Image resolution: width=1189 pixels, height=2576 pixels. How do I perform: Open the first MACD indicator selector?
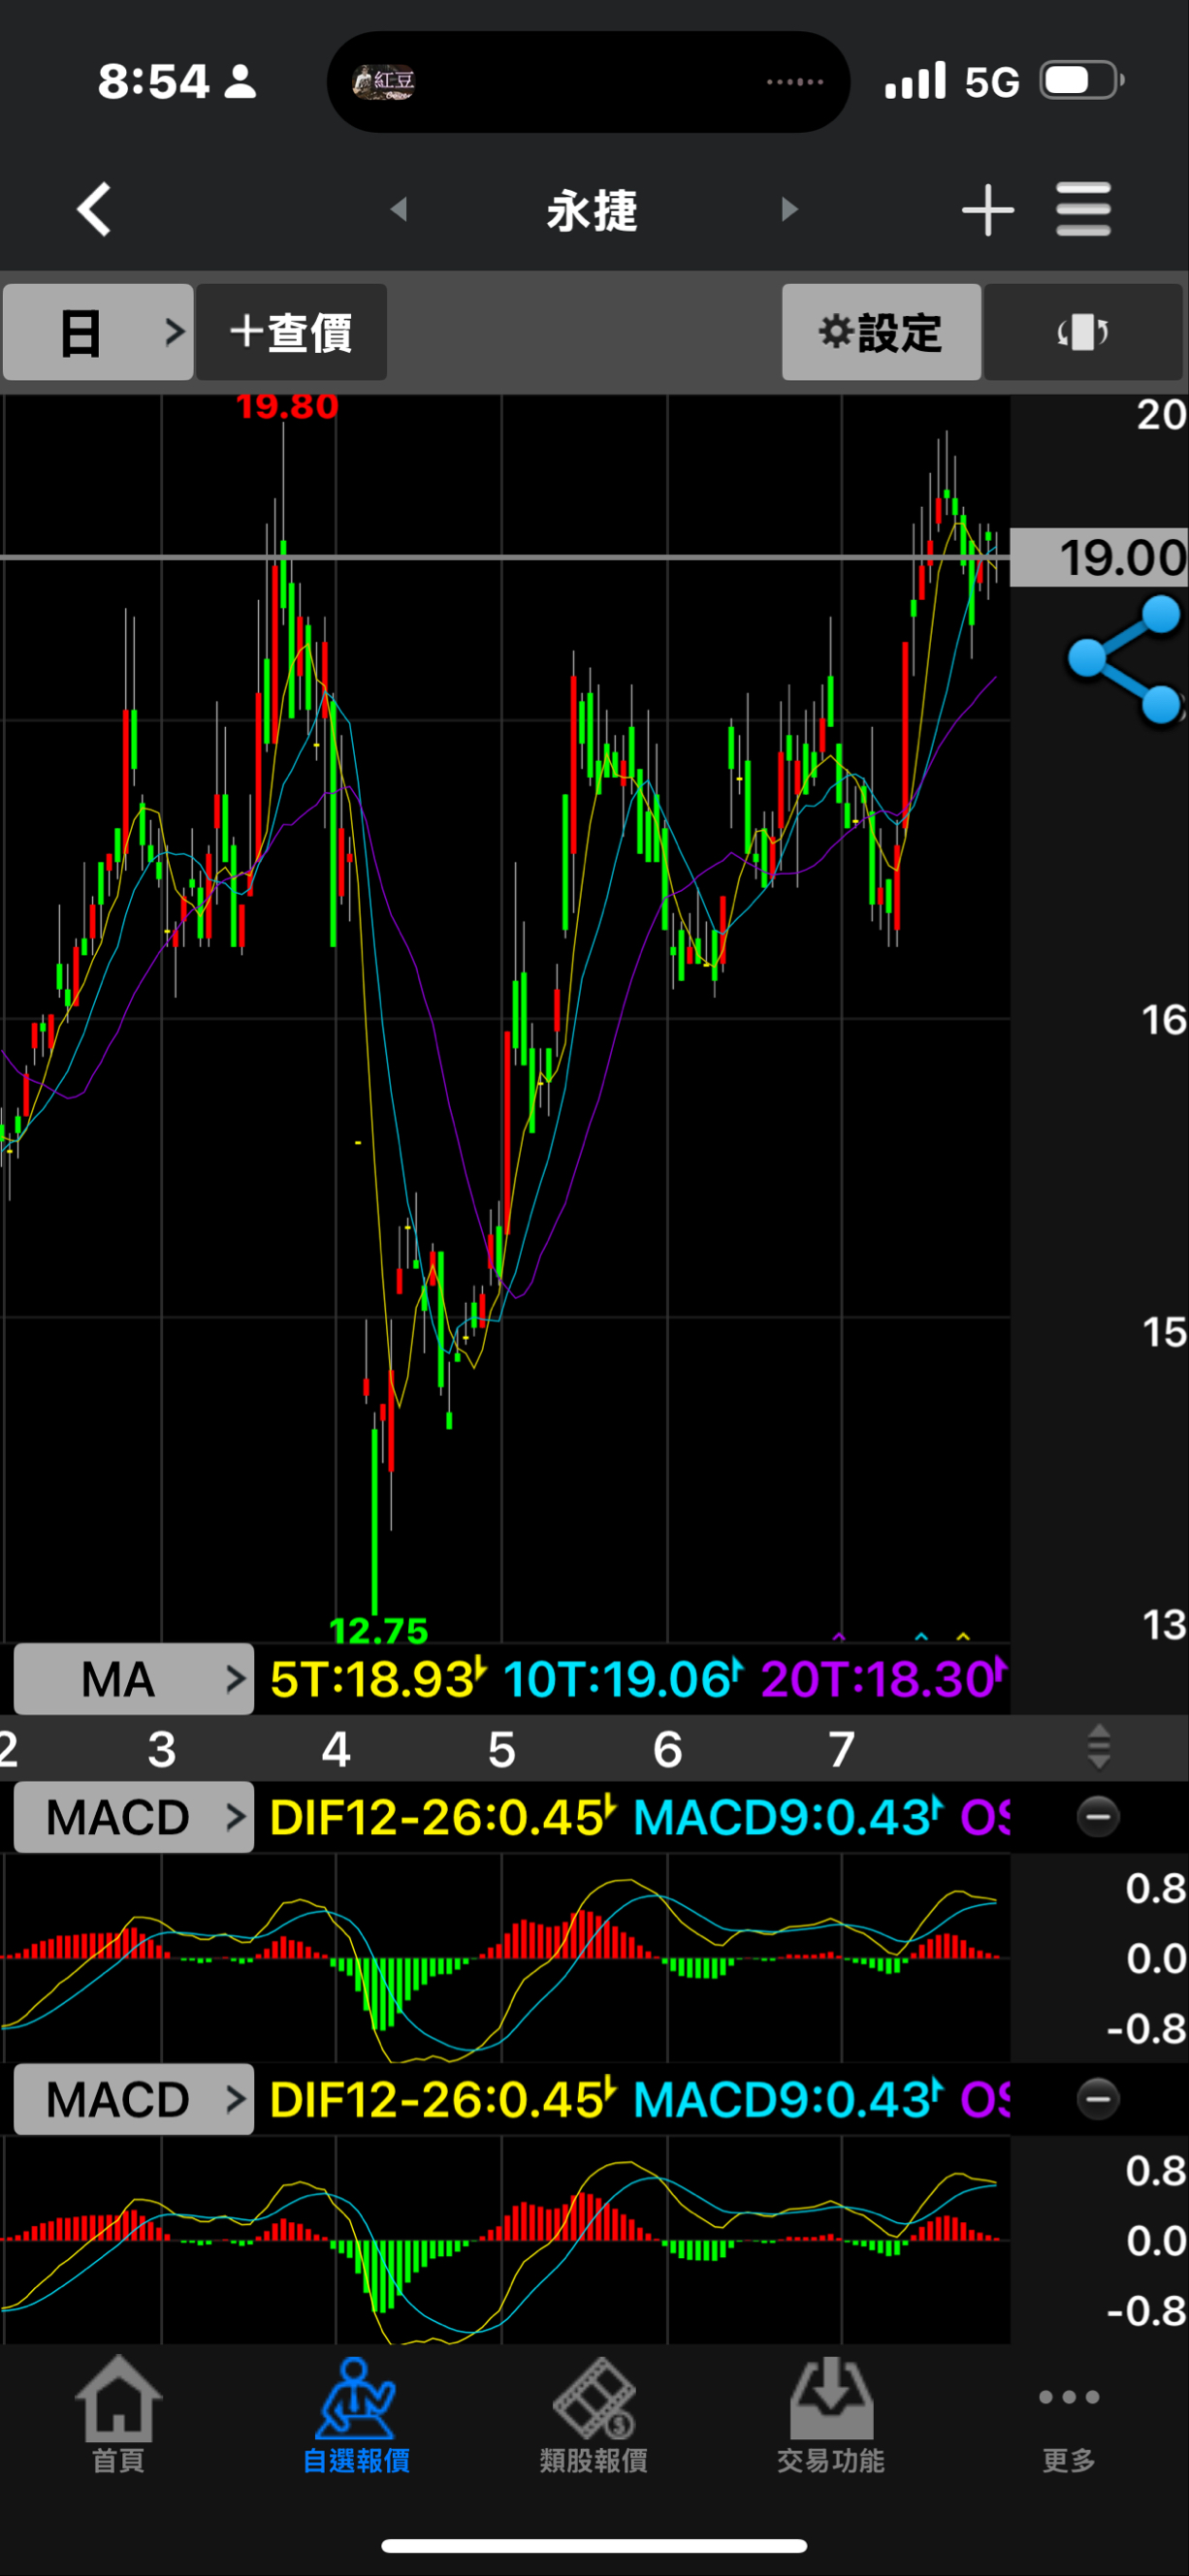[134, 1817]
